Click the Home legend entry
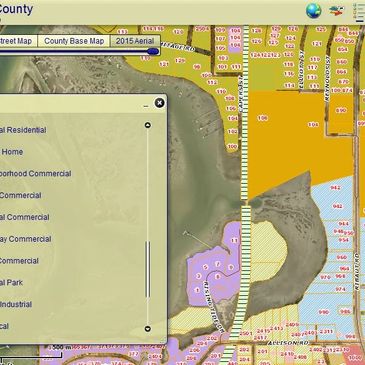The width and height of the screenshot is (365, 365). (12, 152)
